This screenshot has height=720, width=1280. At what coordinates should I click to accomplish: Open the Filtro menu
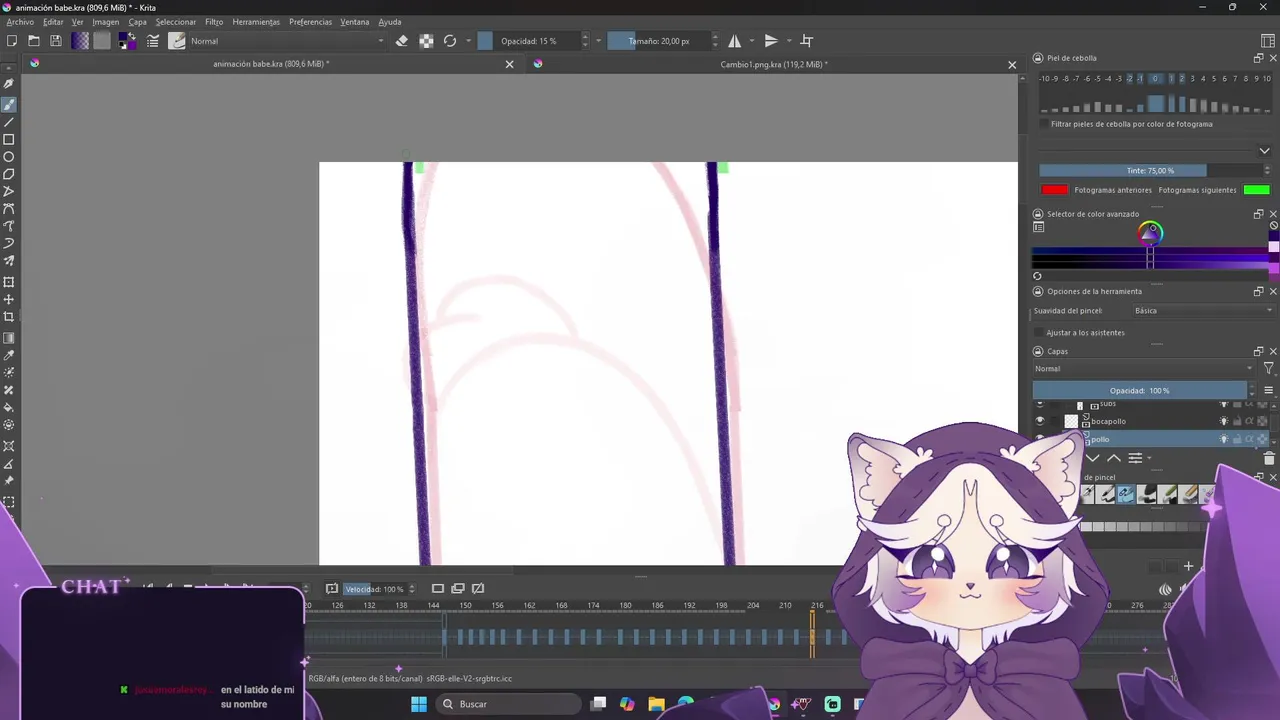click(x=214, y=22)
